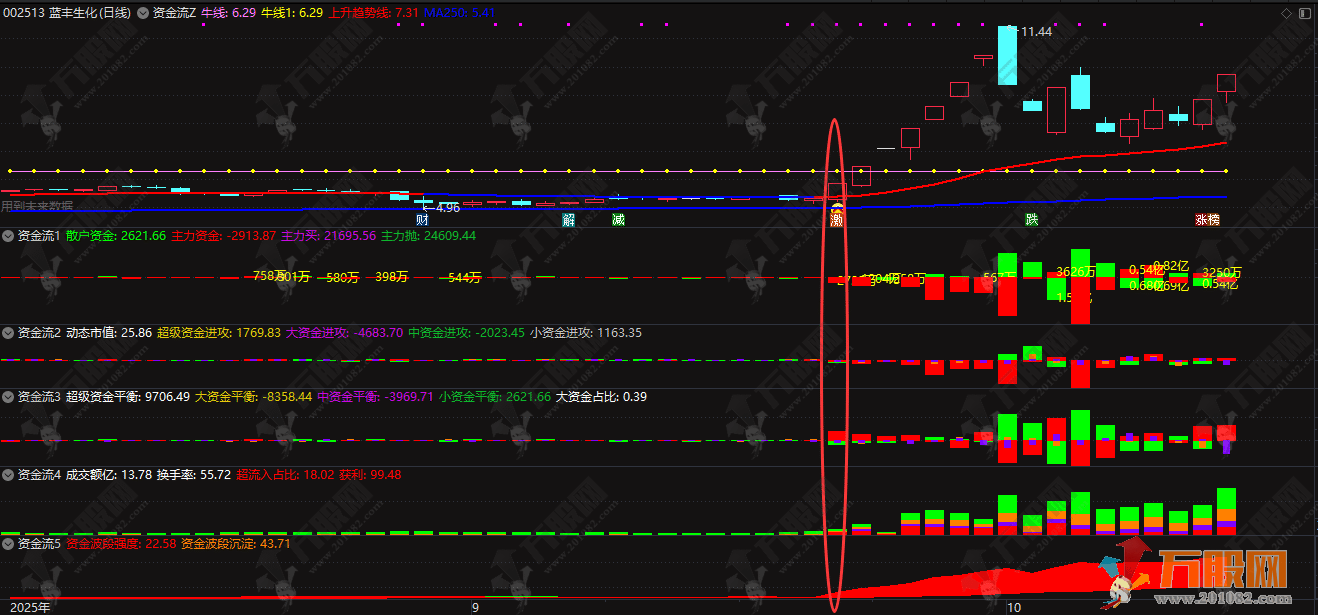Expand the 资金流2 indicator menu arrow
The height and width of the screenshot is (615, 1318).
[x=9, y=332]
